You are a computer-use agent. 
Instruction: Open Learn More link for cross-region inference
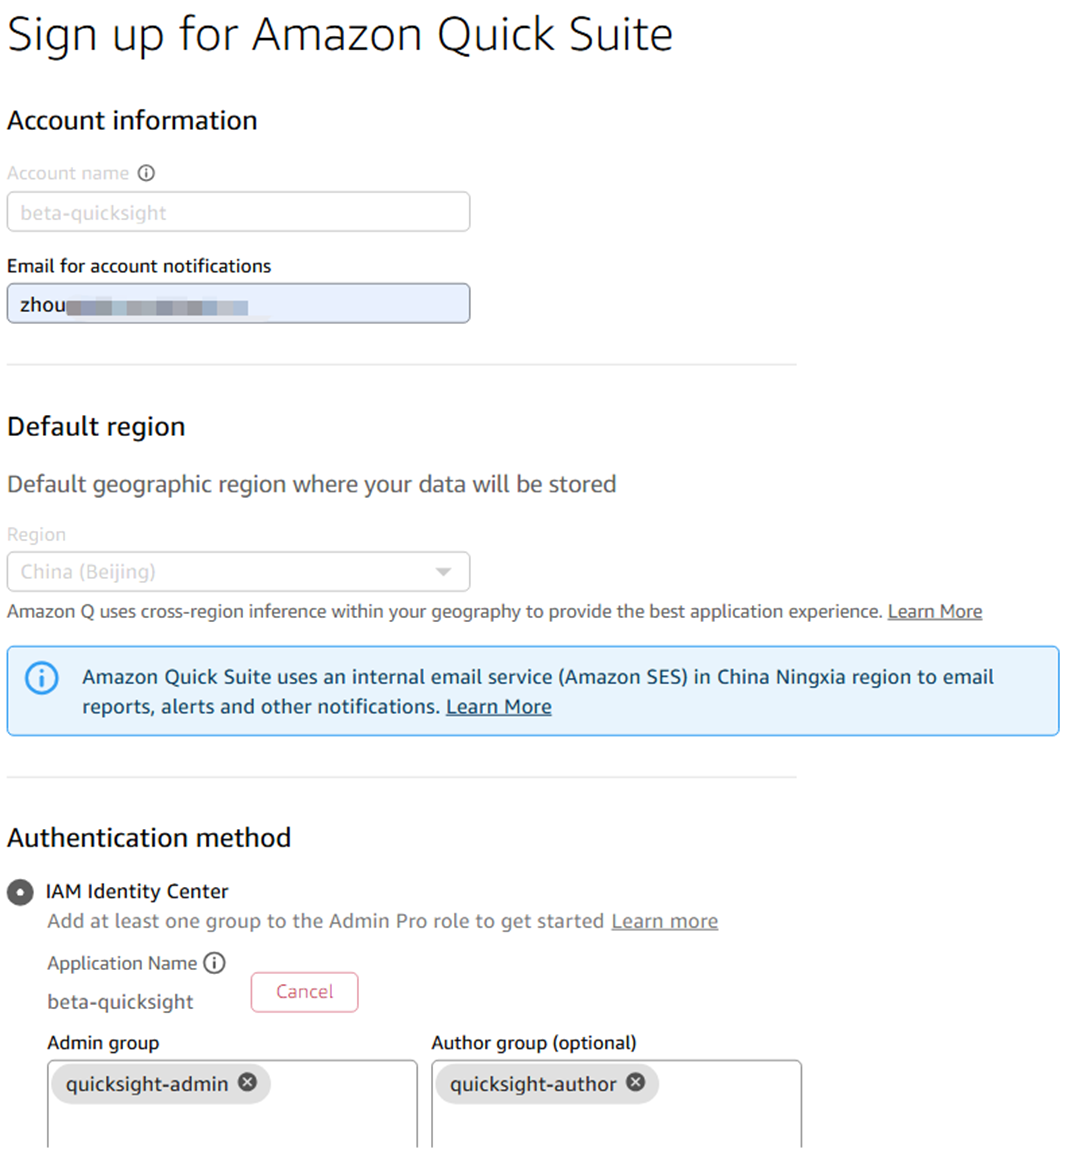(x=934, y=611)
